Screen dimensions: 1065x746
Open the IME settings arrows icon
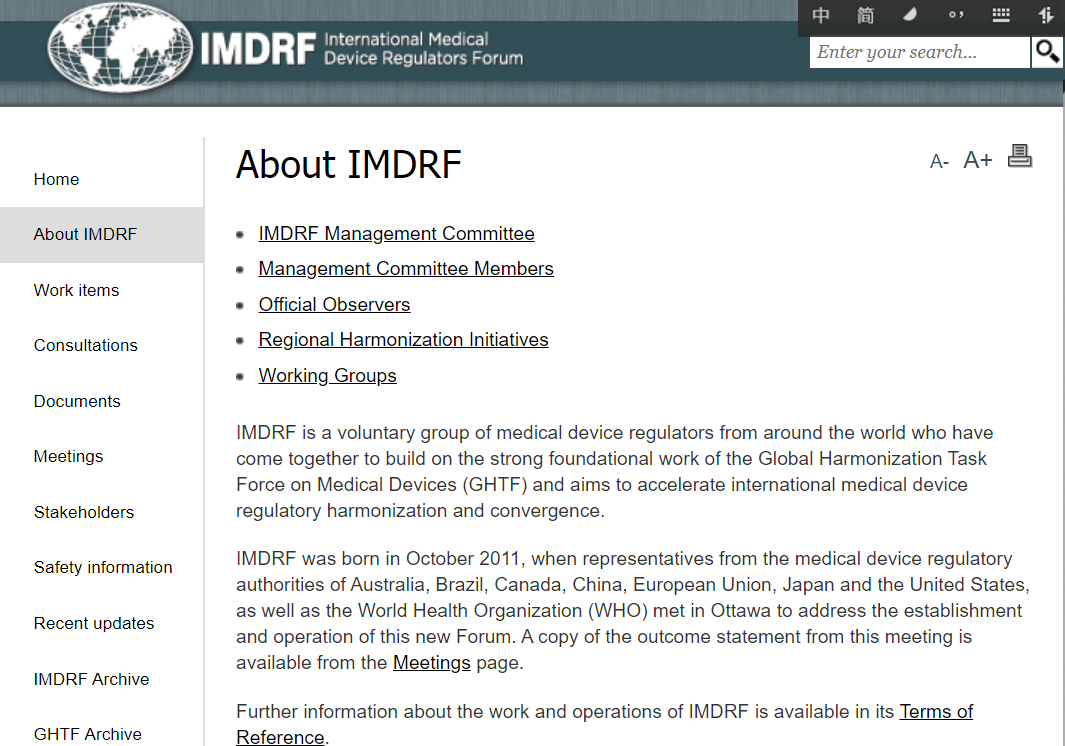point(1046,15)
